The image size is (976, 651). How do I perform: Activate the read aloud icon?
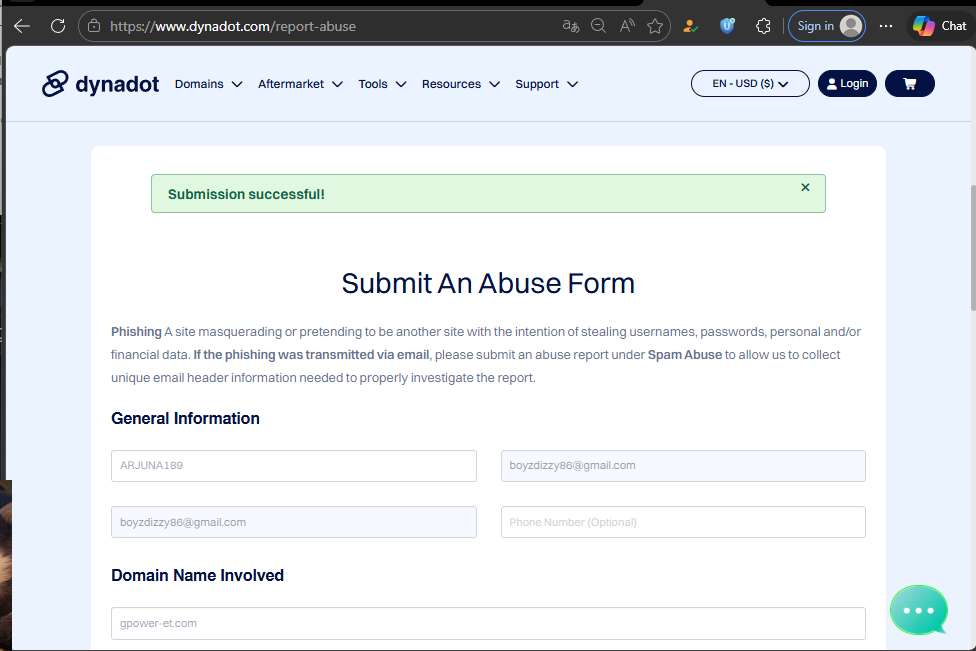[x=627, y=26]
